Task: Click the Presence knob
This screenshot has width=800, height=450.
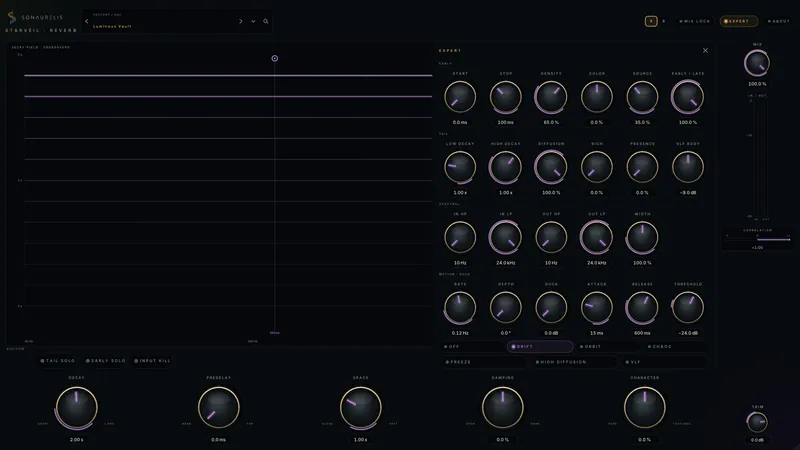Action: click(x=642, y=167)
